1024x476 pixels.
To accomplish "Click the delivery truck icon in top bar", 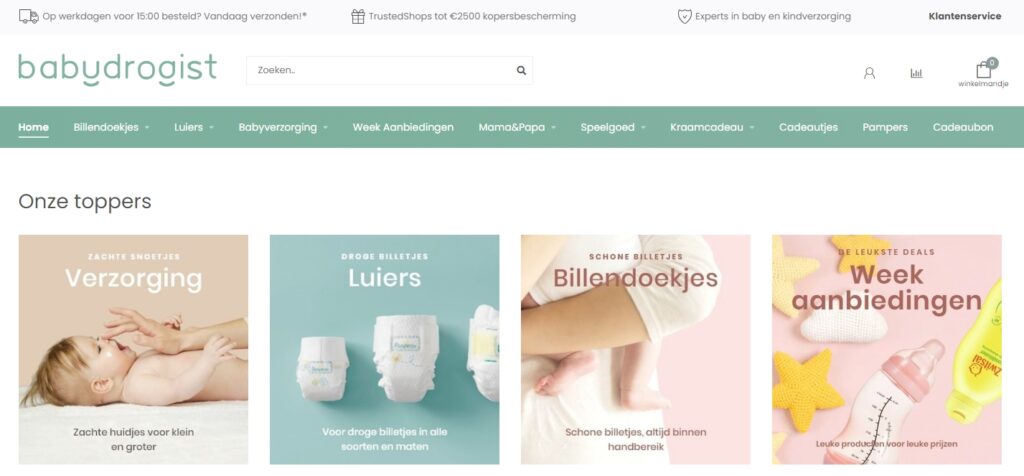I will [x=28, y=16].
